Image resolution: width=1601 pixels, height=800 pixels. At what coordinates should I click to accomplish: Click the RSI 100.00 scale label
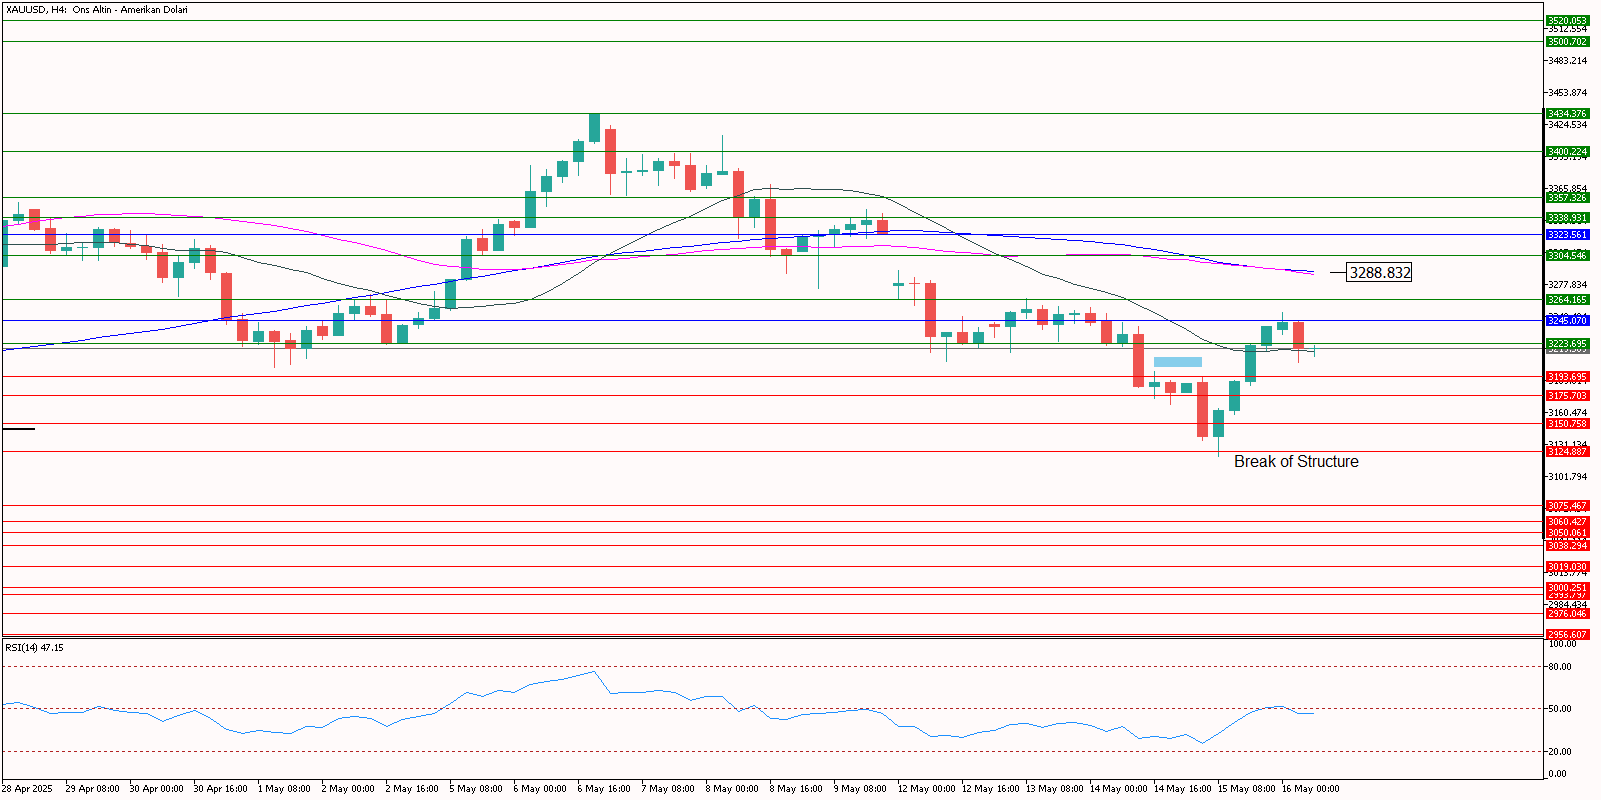tap(1562, 643)
